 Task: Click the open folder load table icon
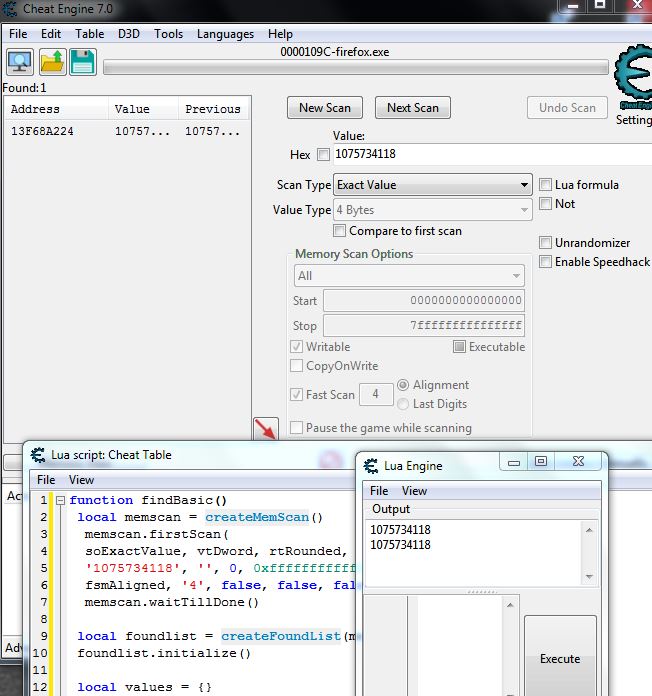[51, 63]
